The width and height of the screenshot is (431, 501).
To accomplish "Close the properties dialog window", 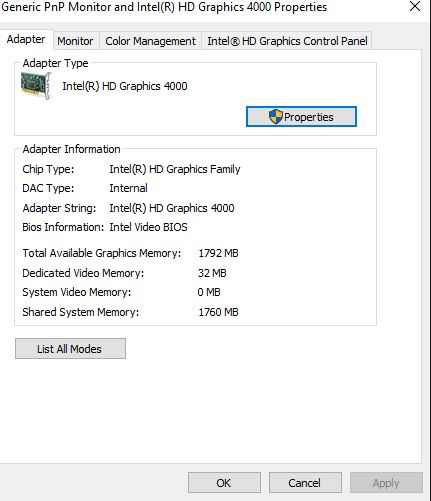I will [x=415, y=6].
